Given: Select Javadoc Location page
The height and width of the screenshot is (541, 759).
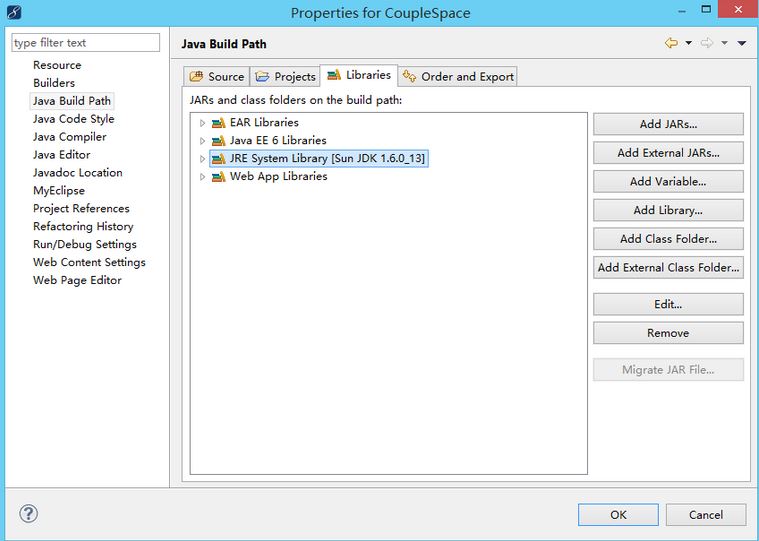Looking at the screenshot, I should [x=77, y=173].
